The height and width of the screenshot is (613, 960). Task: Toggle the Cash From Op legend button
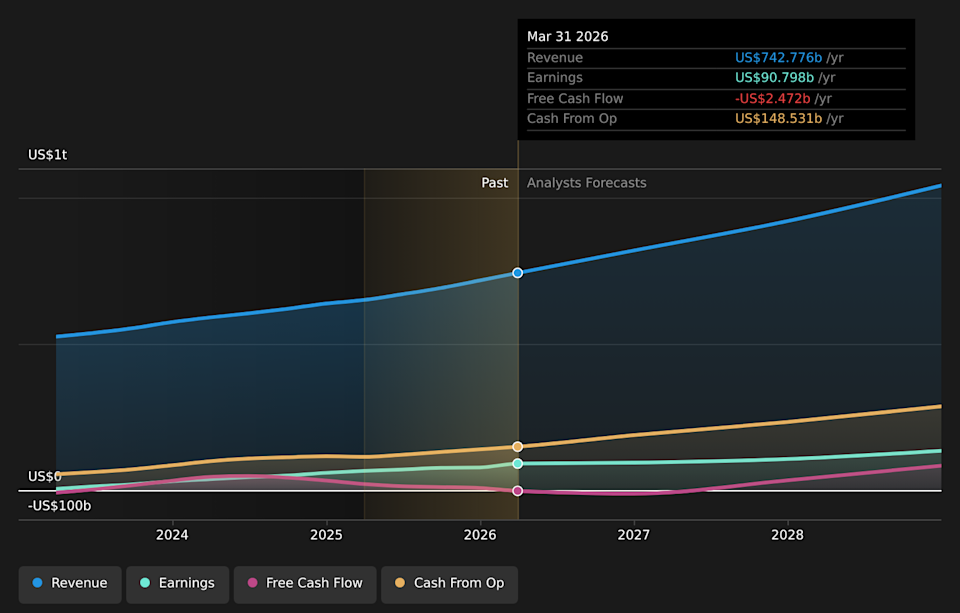(x=449, y=584)
